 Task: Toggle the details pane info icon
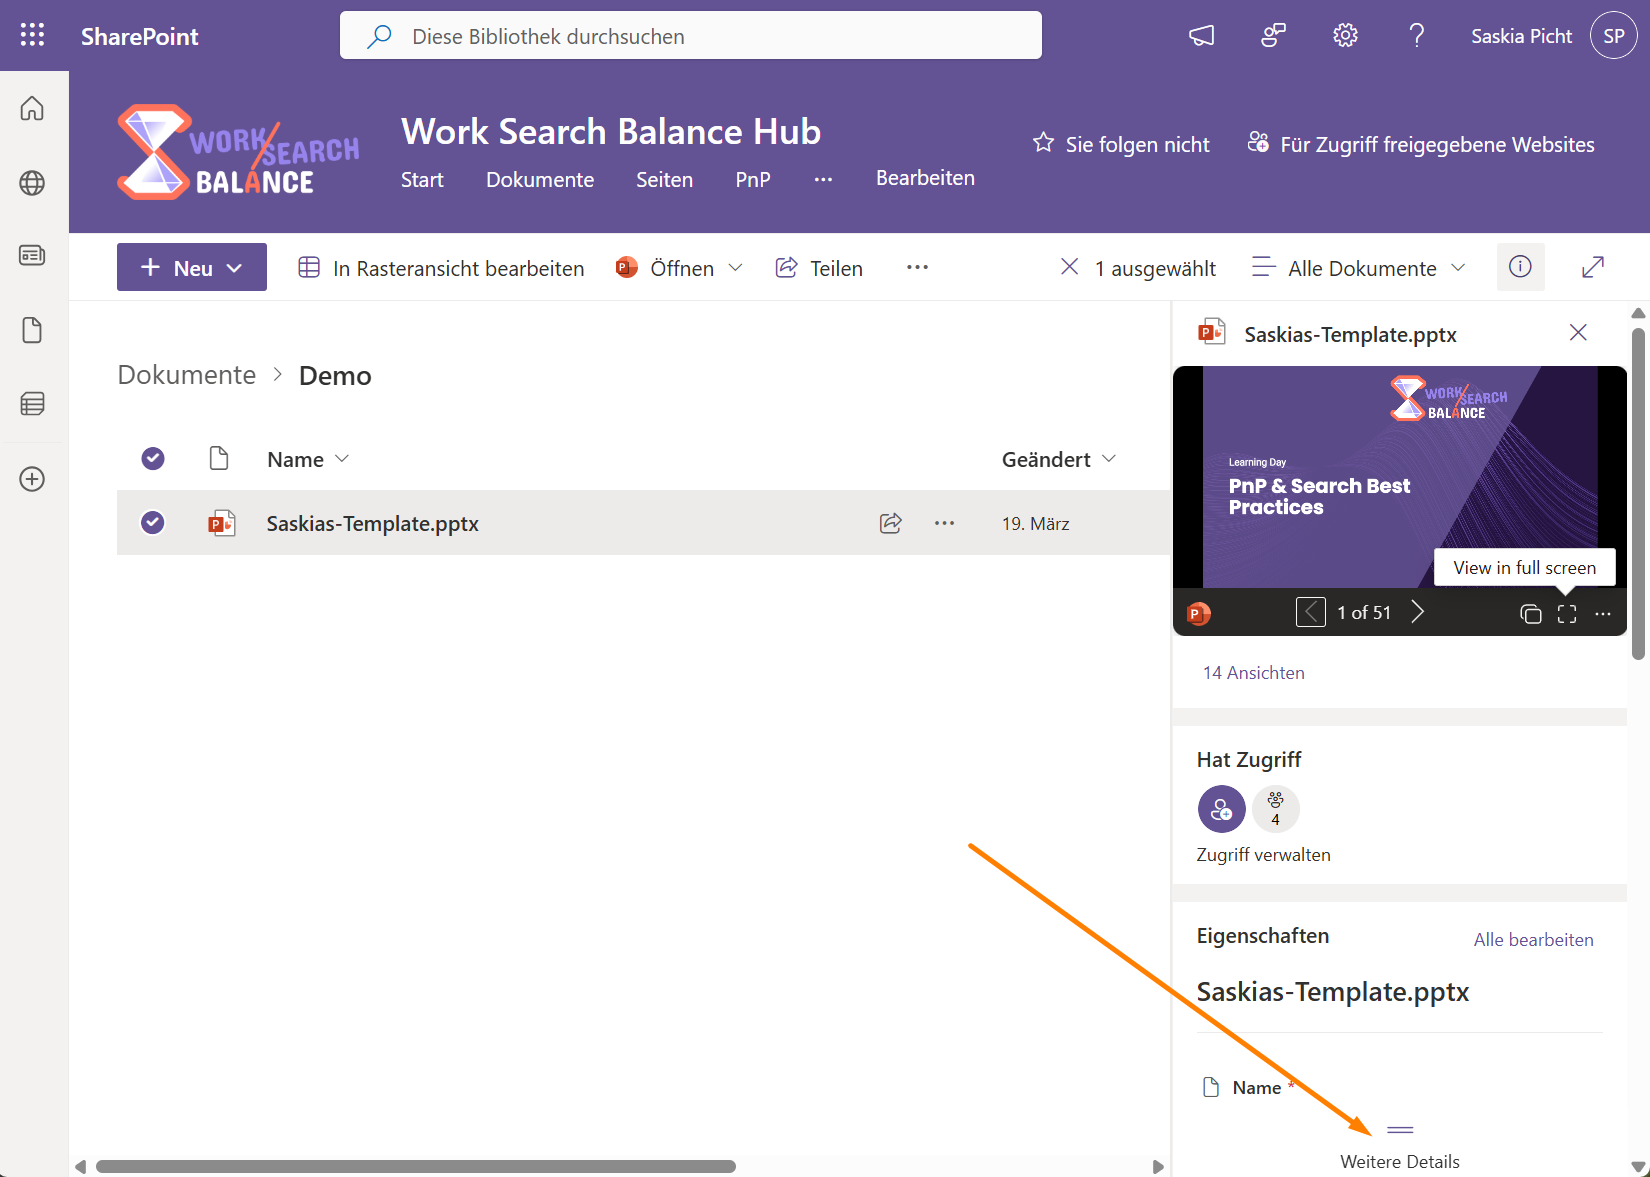pos(1520,267)
